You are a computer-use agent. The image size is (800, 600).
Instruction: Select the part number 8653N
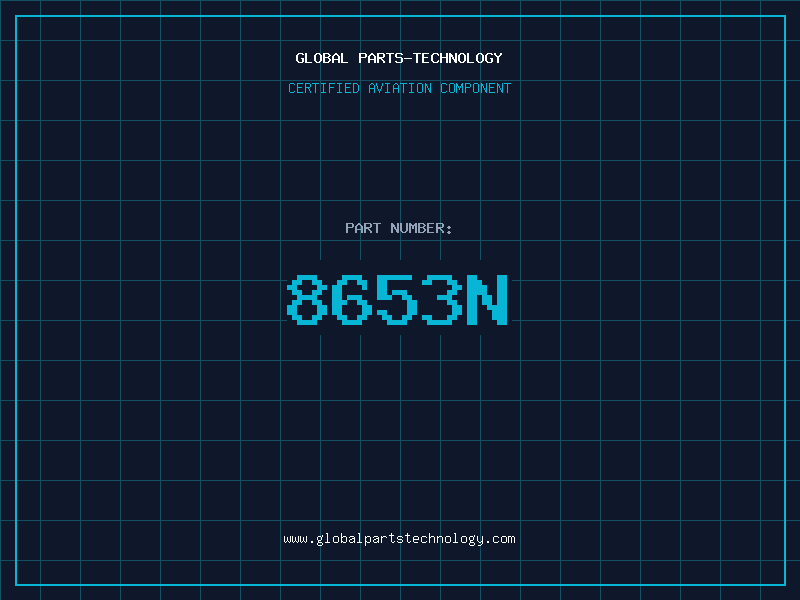pyautogui.click(x=397, y=299)
